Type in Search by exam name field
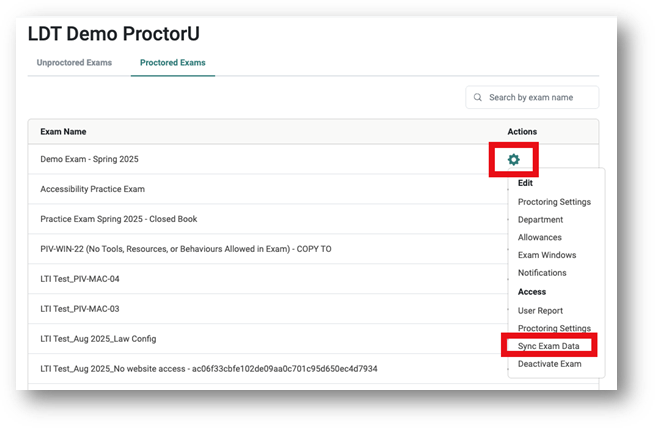The image size is (656, 428). 540,98
